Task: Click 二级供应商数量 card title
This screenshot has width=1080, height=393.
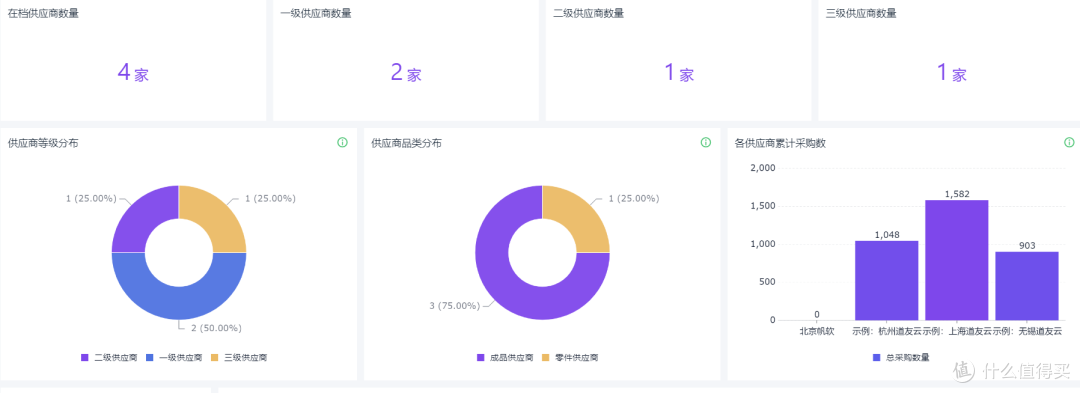Action: [588, 13]
